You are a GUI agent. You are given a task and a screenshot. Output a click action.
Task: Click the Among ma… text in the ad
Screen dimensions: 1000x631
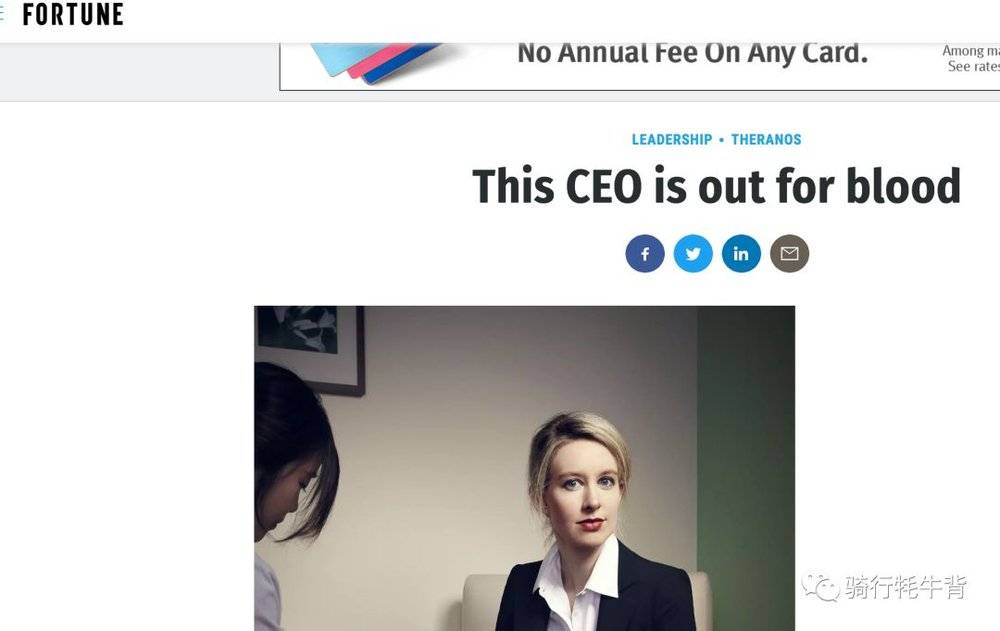coord(971,50)
